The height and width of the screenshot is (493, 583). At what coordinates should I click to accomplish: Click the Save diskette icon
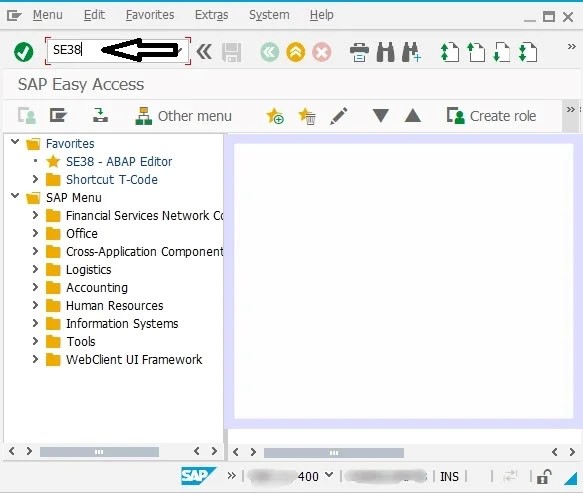(x=231, y=52)
